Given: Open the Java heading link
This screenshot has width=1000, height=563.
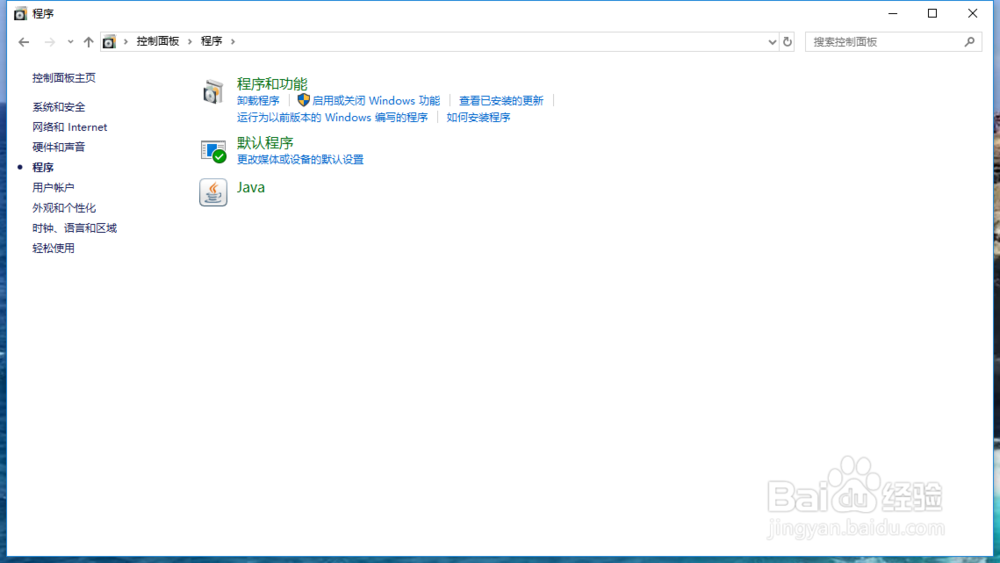Looking at the screenshot, I should 251,187.
